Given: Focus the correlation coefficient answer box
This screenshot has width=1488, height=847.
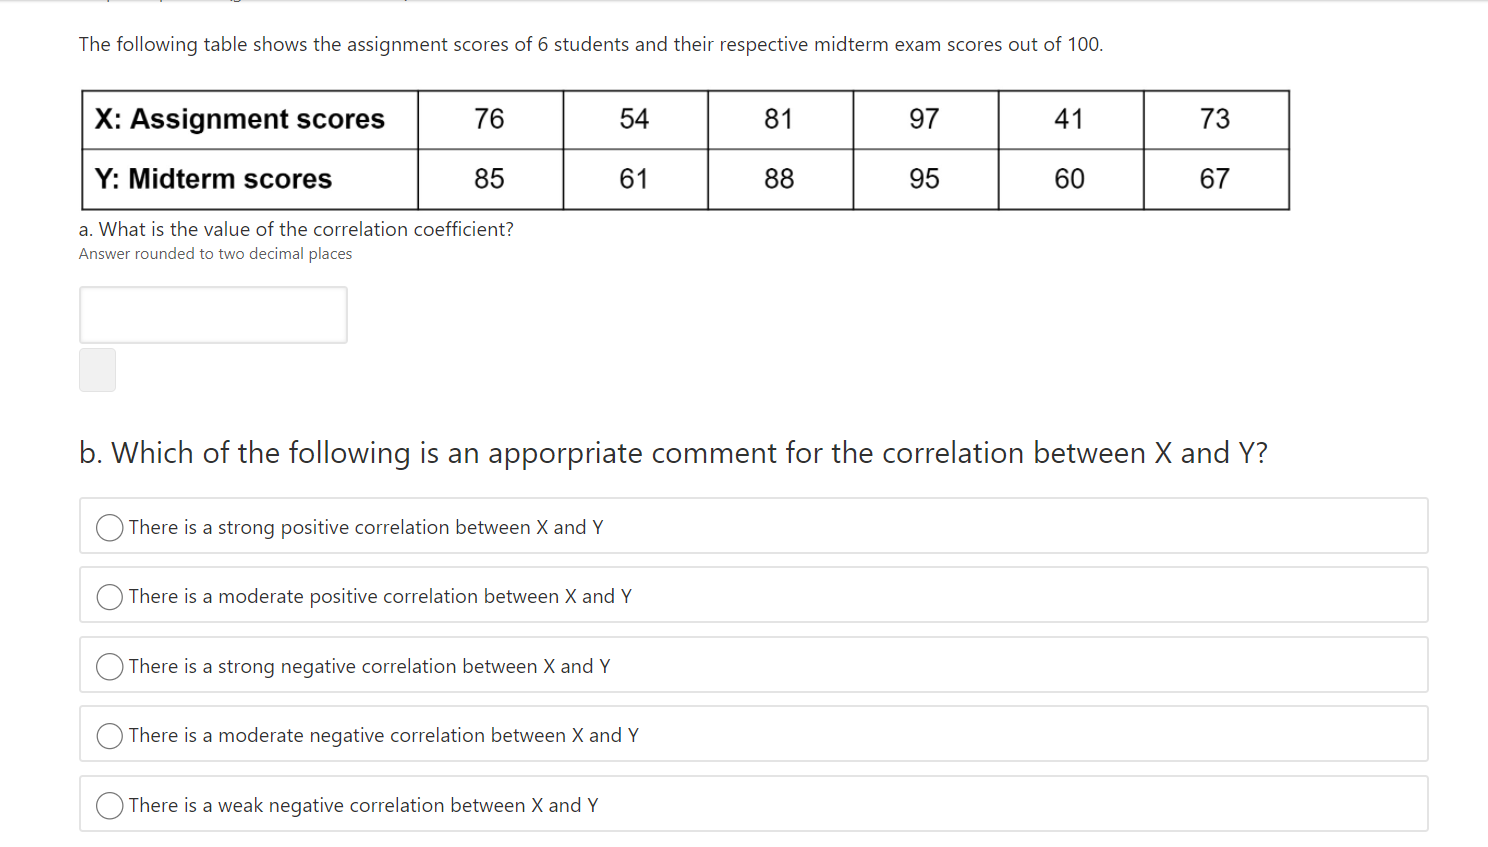Looking at the screenshot, I should pos(213,315).
